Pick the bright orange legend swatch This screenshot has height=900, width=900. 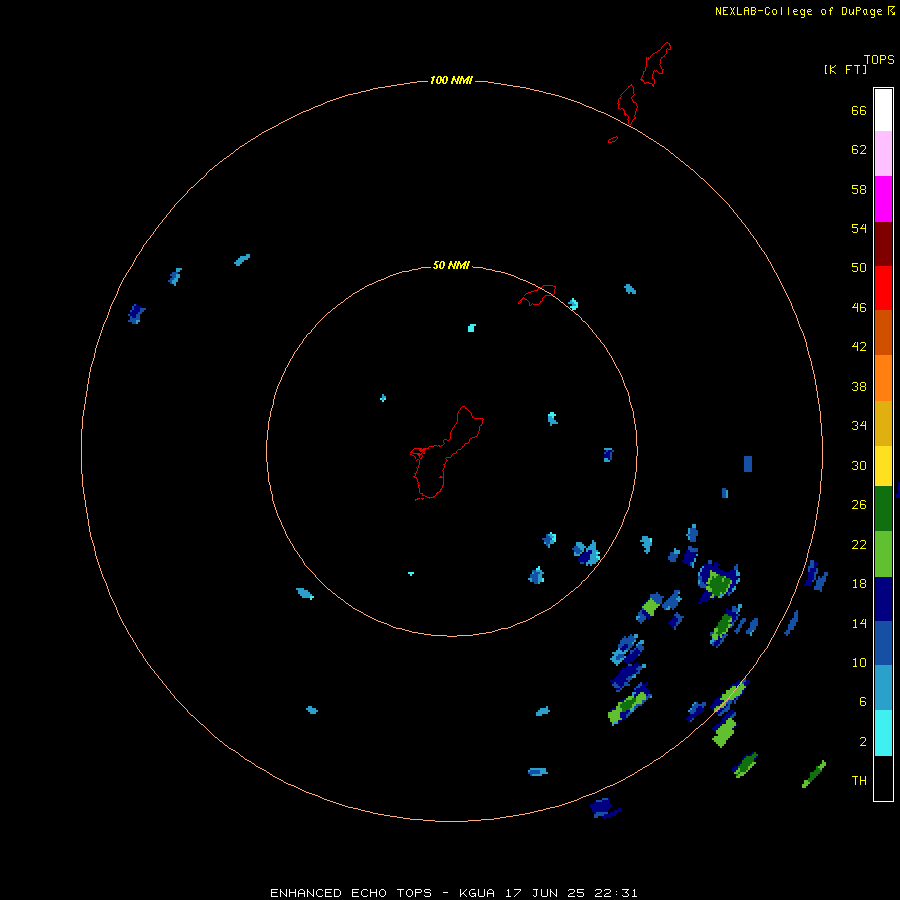click(x=883, y=377)
